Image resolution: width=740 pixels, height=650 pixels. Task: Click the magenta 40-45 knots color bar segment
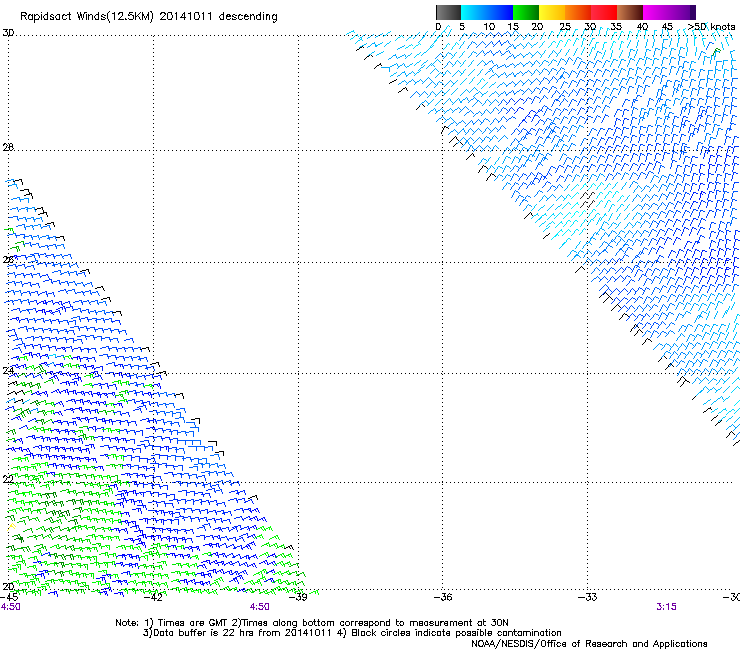click(656, 12)
